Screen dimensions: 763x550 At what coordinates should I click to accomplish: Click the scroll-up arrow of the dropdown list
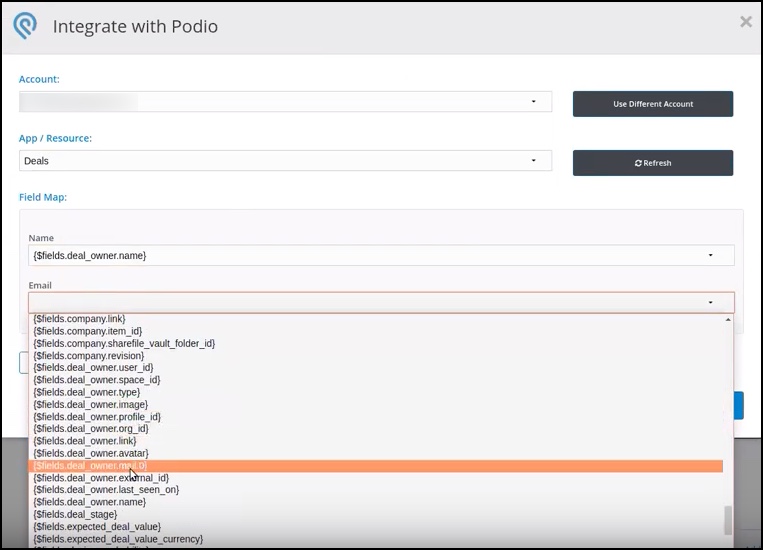tap(728, 320)
